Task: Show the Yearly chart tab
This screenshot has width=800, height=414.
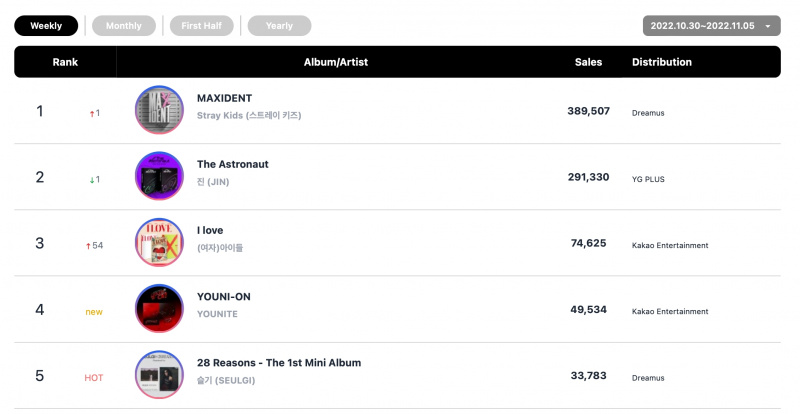Action: tap(279, 26)
